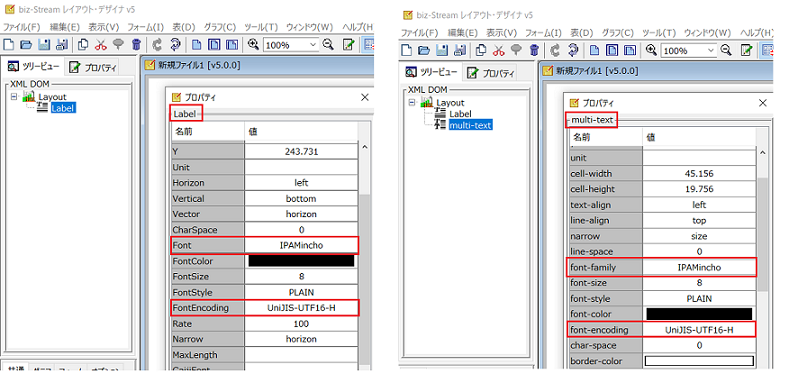Viewport: 789px width, 383px height.
Task: Click the Vertical value bottom
Action: click(301, 198)
